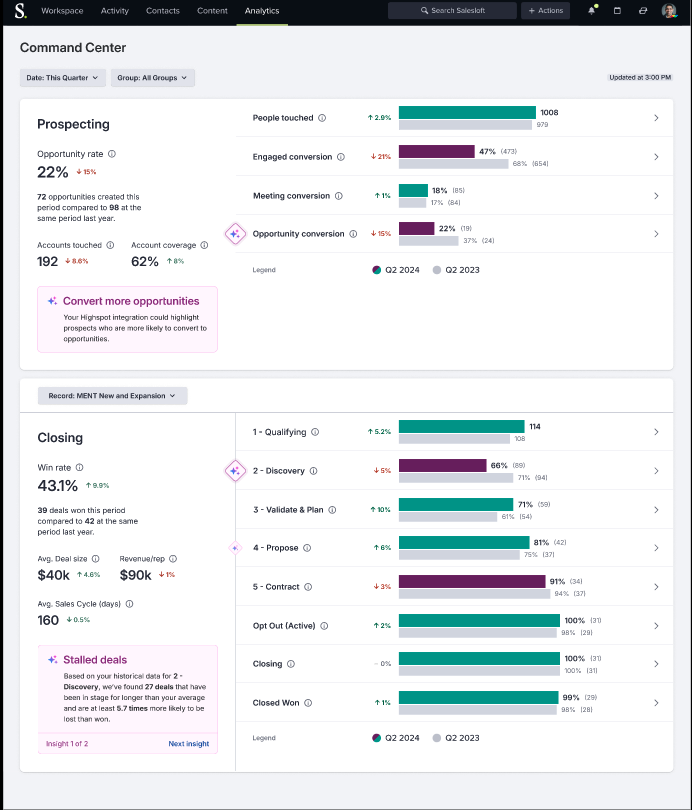
Task: Show info for Closed Won
Action: (x=308, y=703)
